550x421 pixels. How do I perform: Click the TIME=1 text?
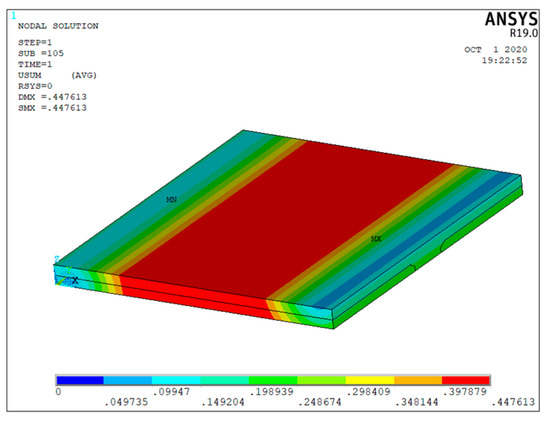pyautogui.click(x=35, y=64)
